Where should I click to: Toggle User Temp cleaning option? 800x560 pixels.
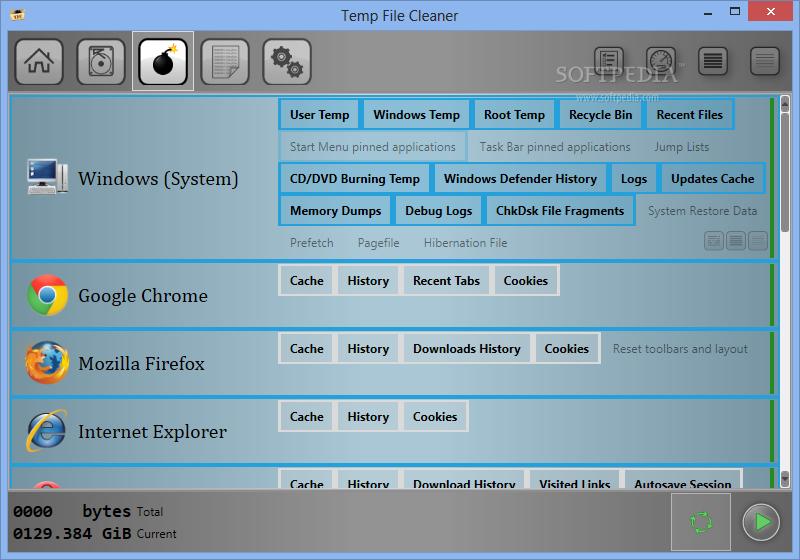tap(319, 115)
